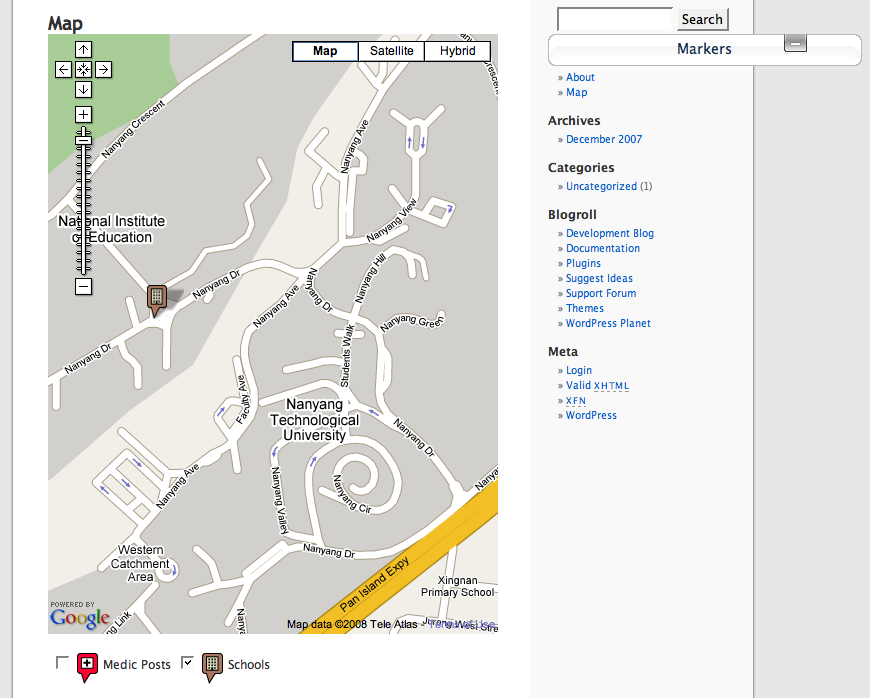Click the Search button
The image size is (870, 698).
[x=702, y=19]
